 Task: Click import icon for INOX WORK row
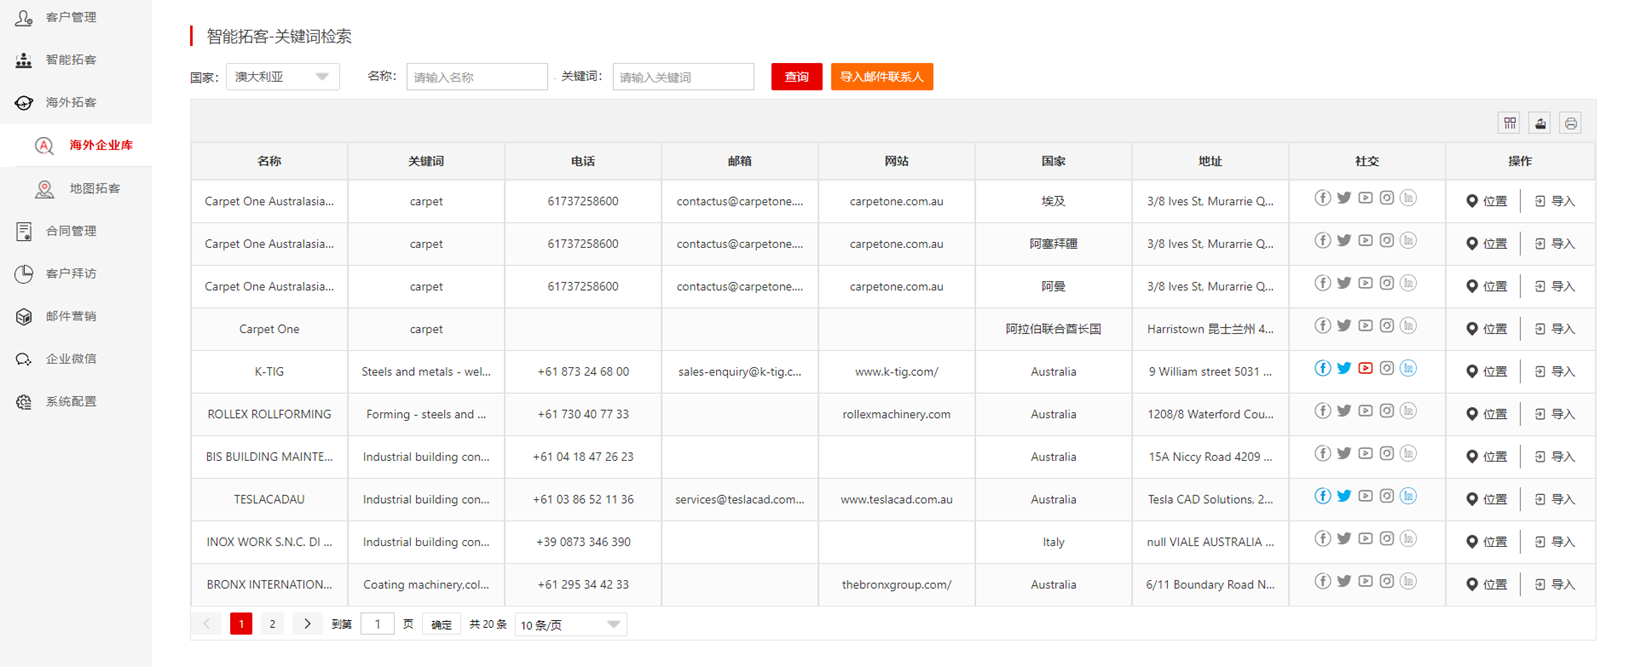pyautogui.click(x=1540, y=542)
